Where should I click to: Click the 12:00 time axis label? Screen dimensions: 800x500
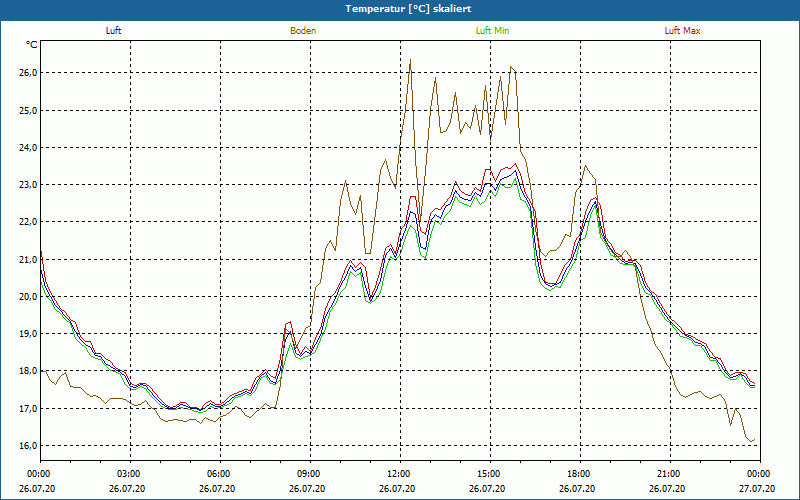coord(401,474)
